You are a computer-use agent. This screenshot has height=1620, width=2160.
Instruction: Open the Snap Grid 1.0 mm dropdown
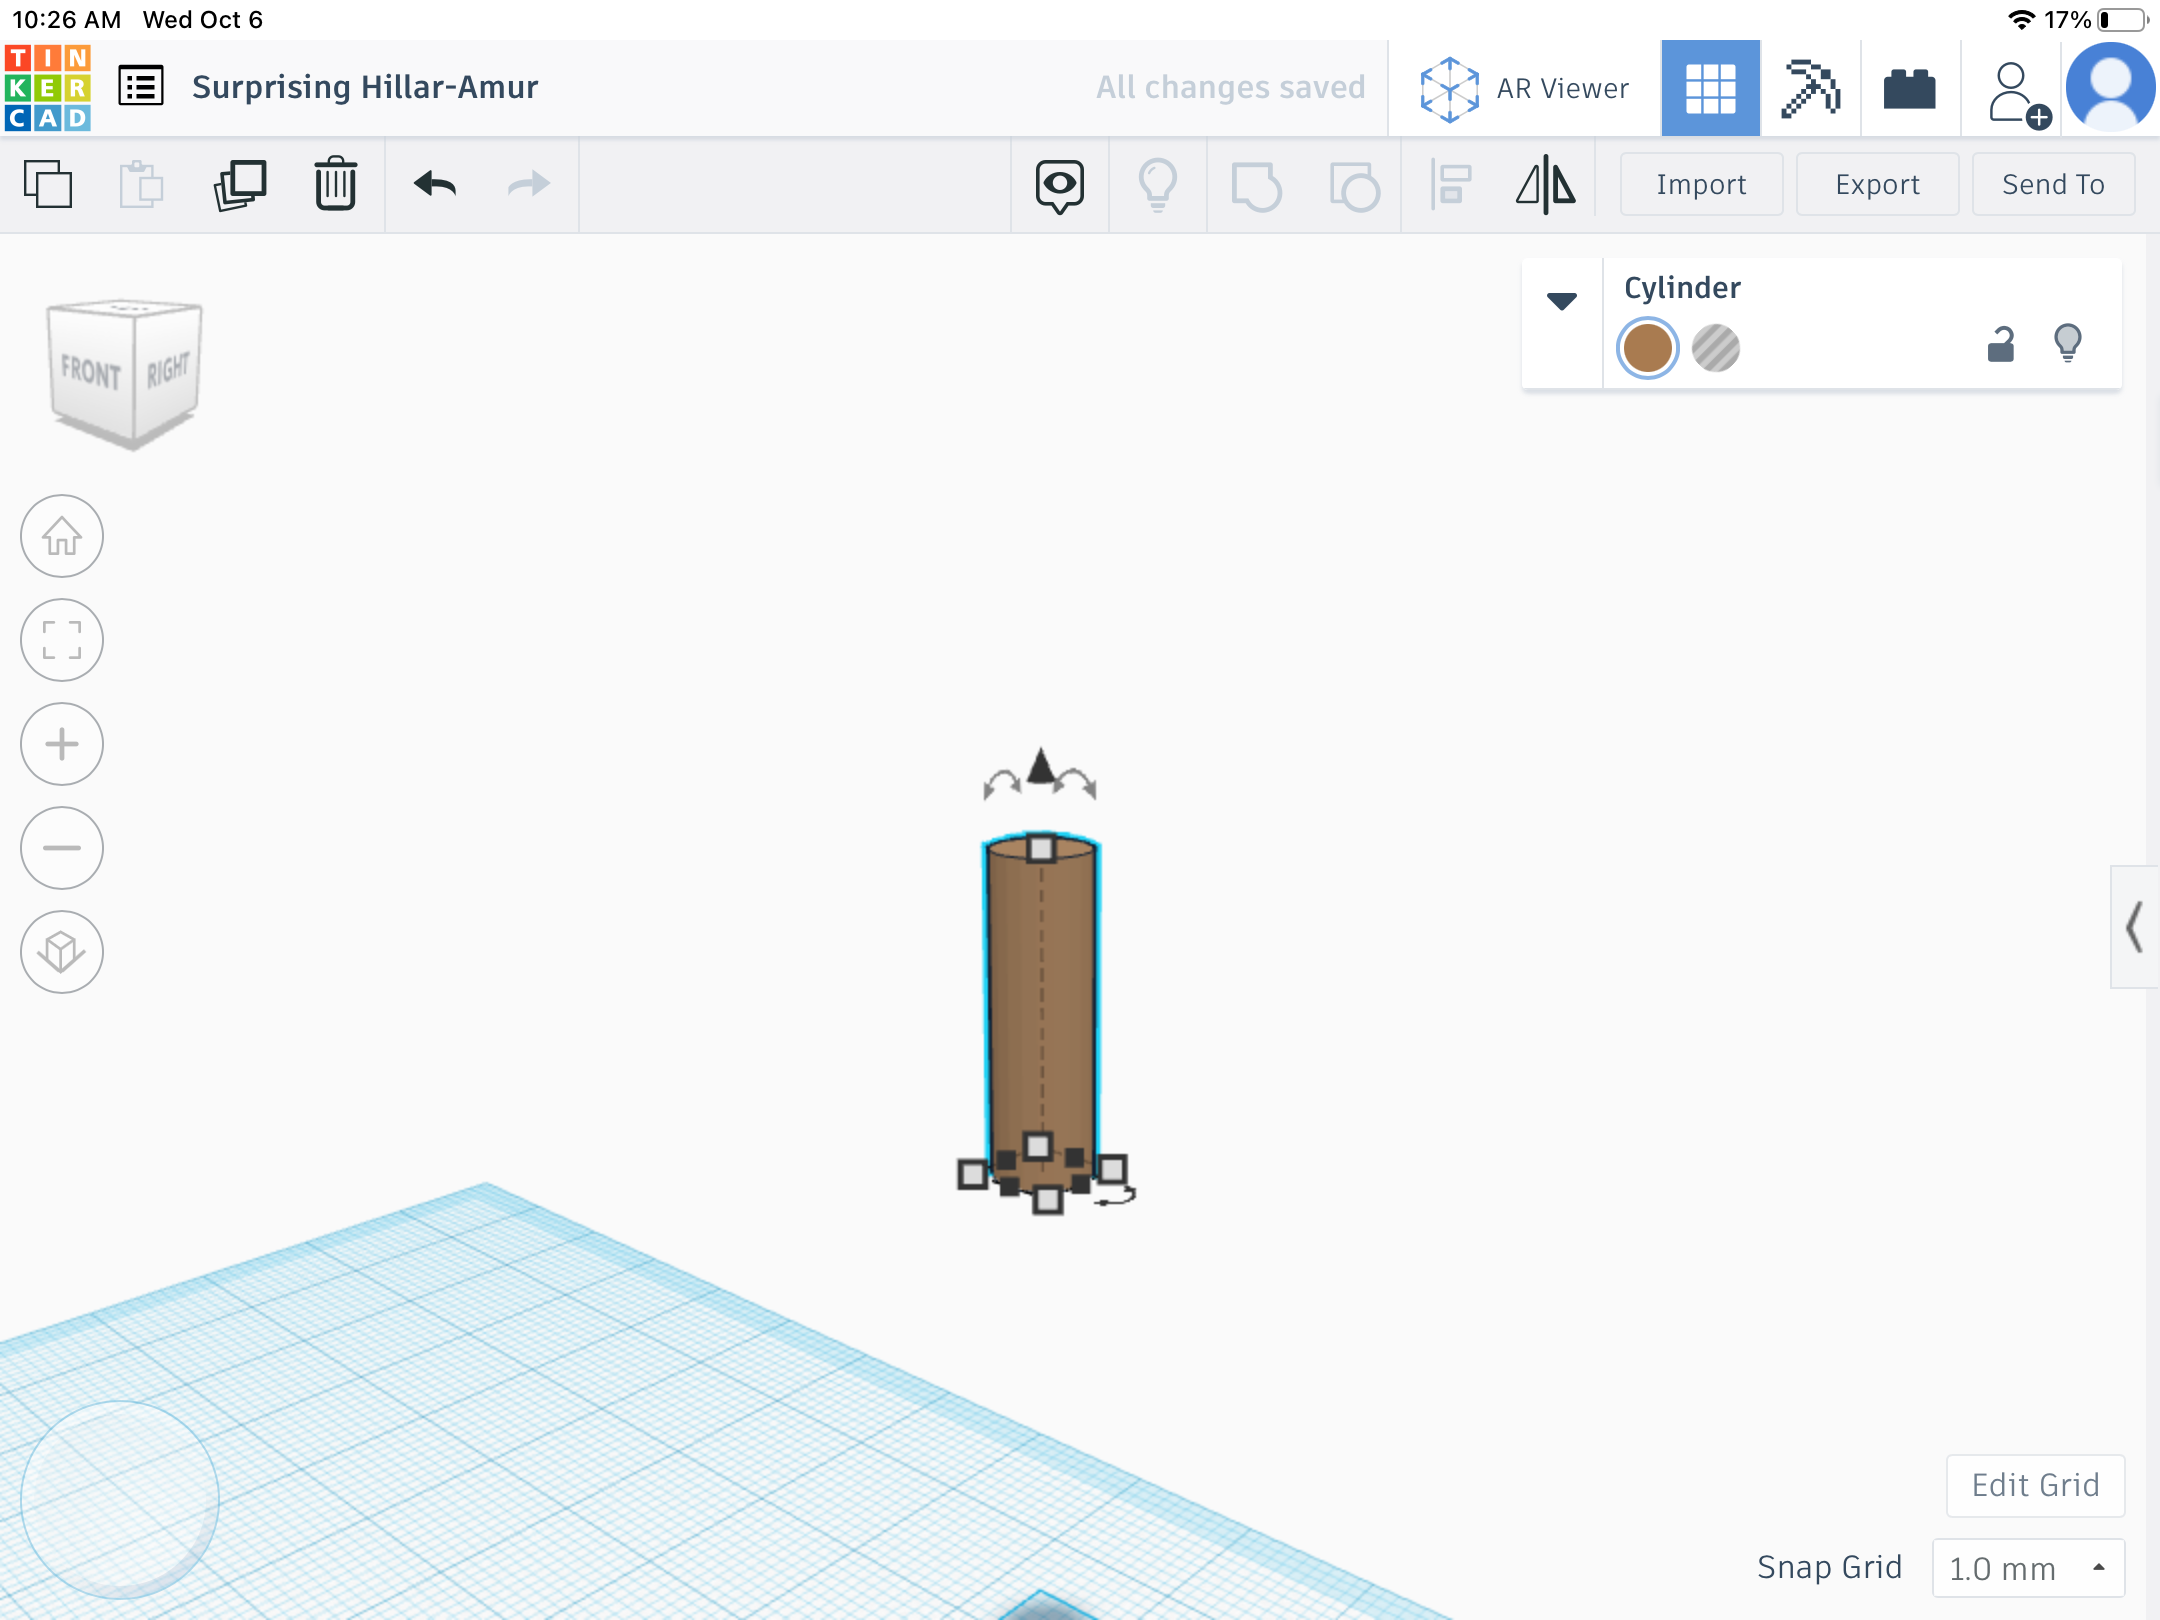(x=2028, y=1568)
